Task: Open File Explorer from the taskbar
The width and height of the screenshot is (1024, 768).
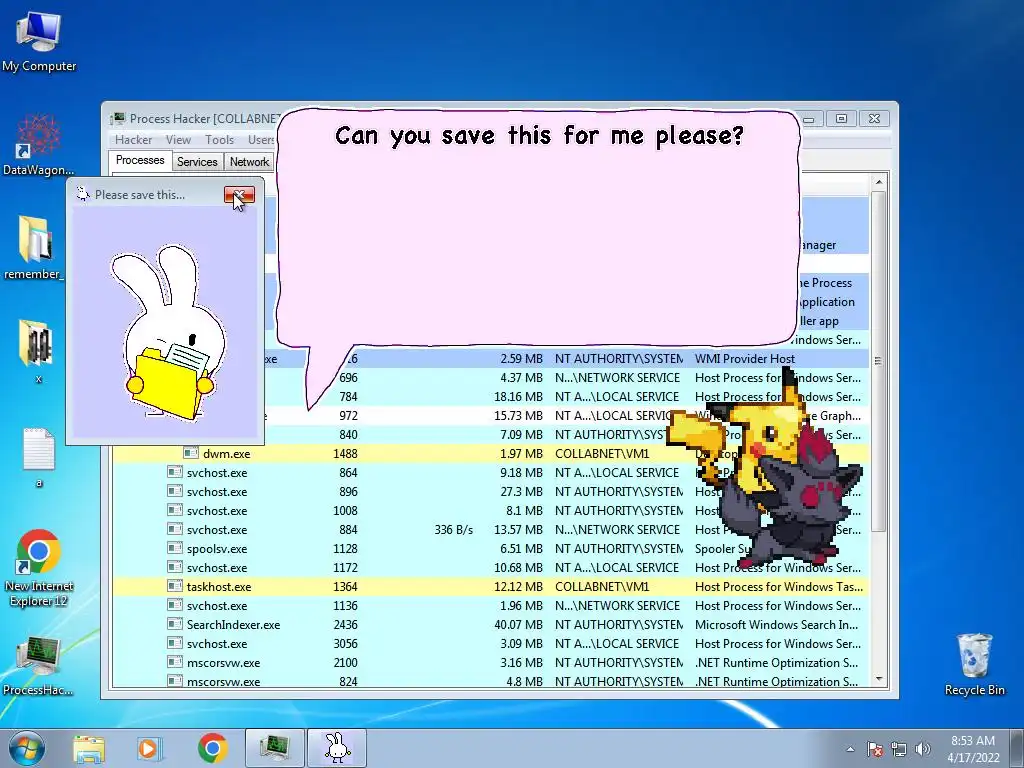Action: [x=89, y=749]
